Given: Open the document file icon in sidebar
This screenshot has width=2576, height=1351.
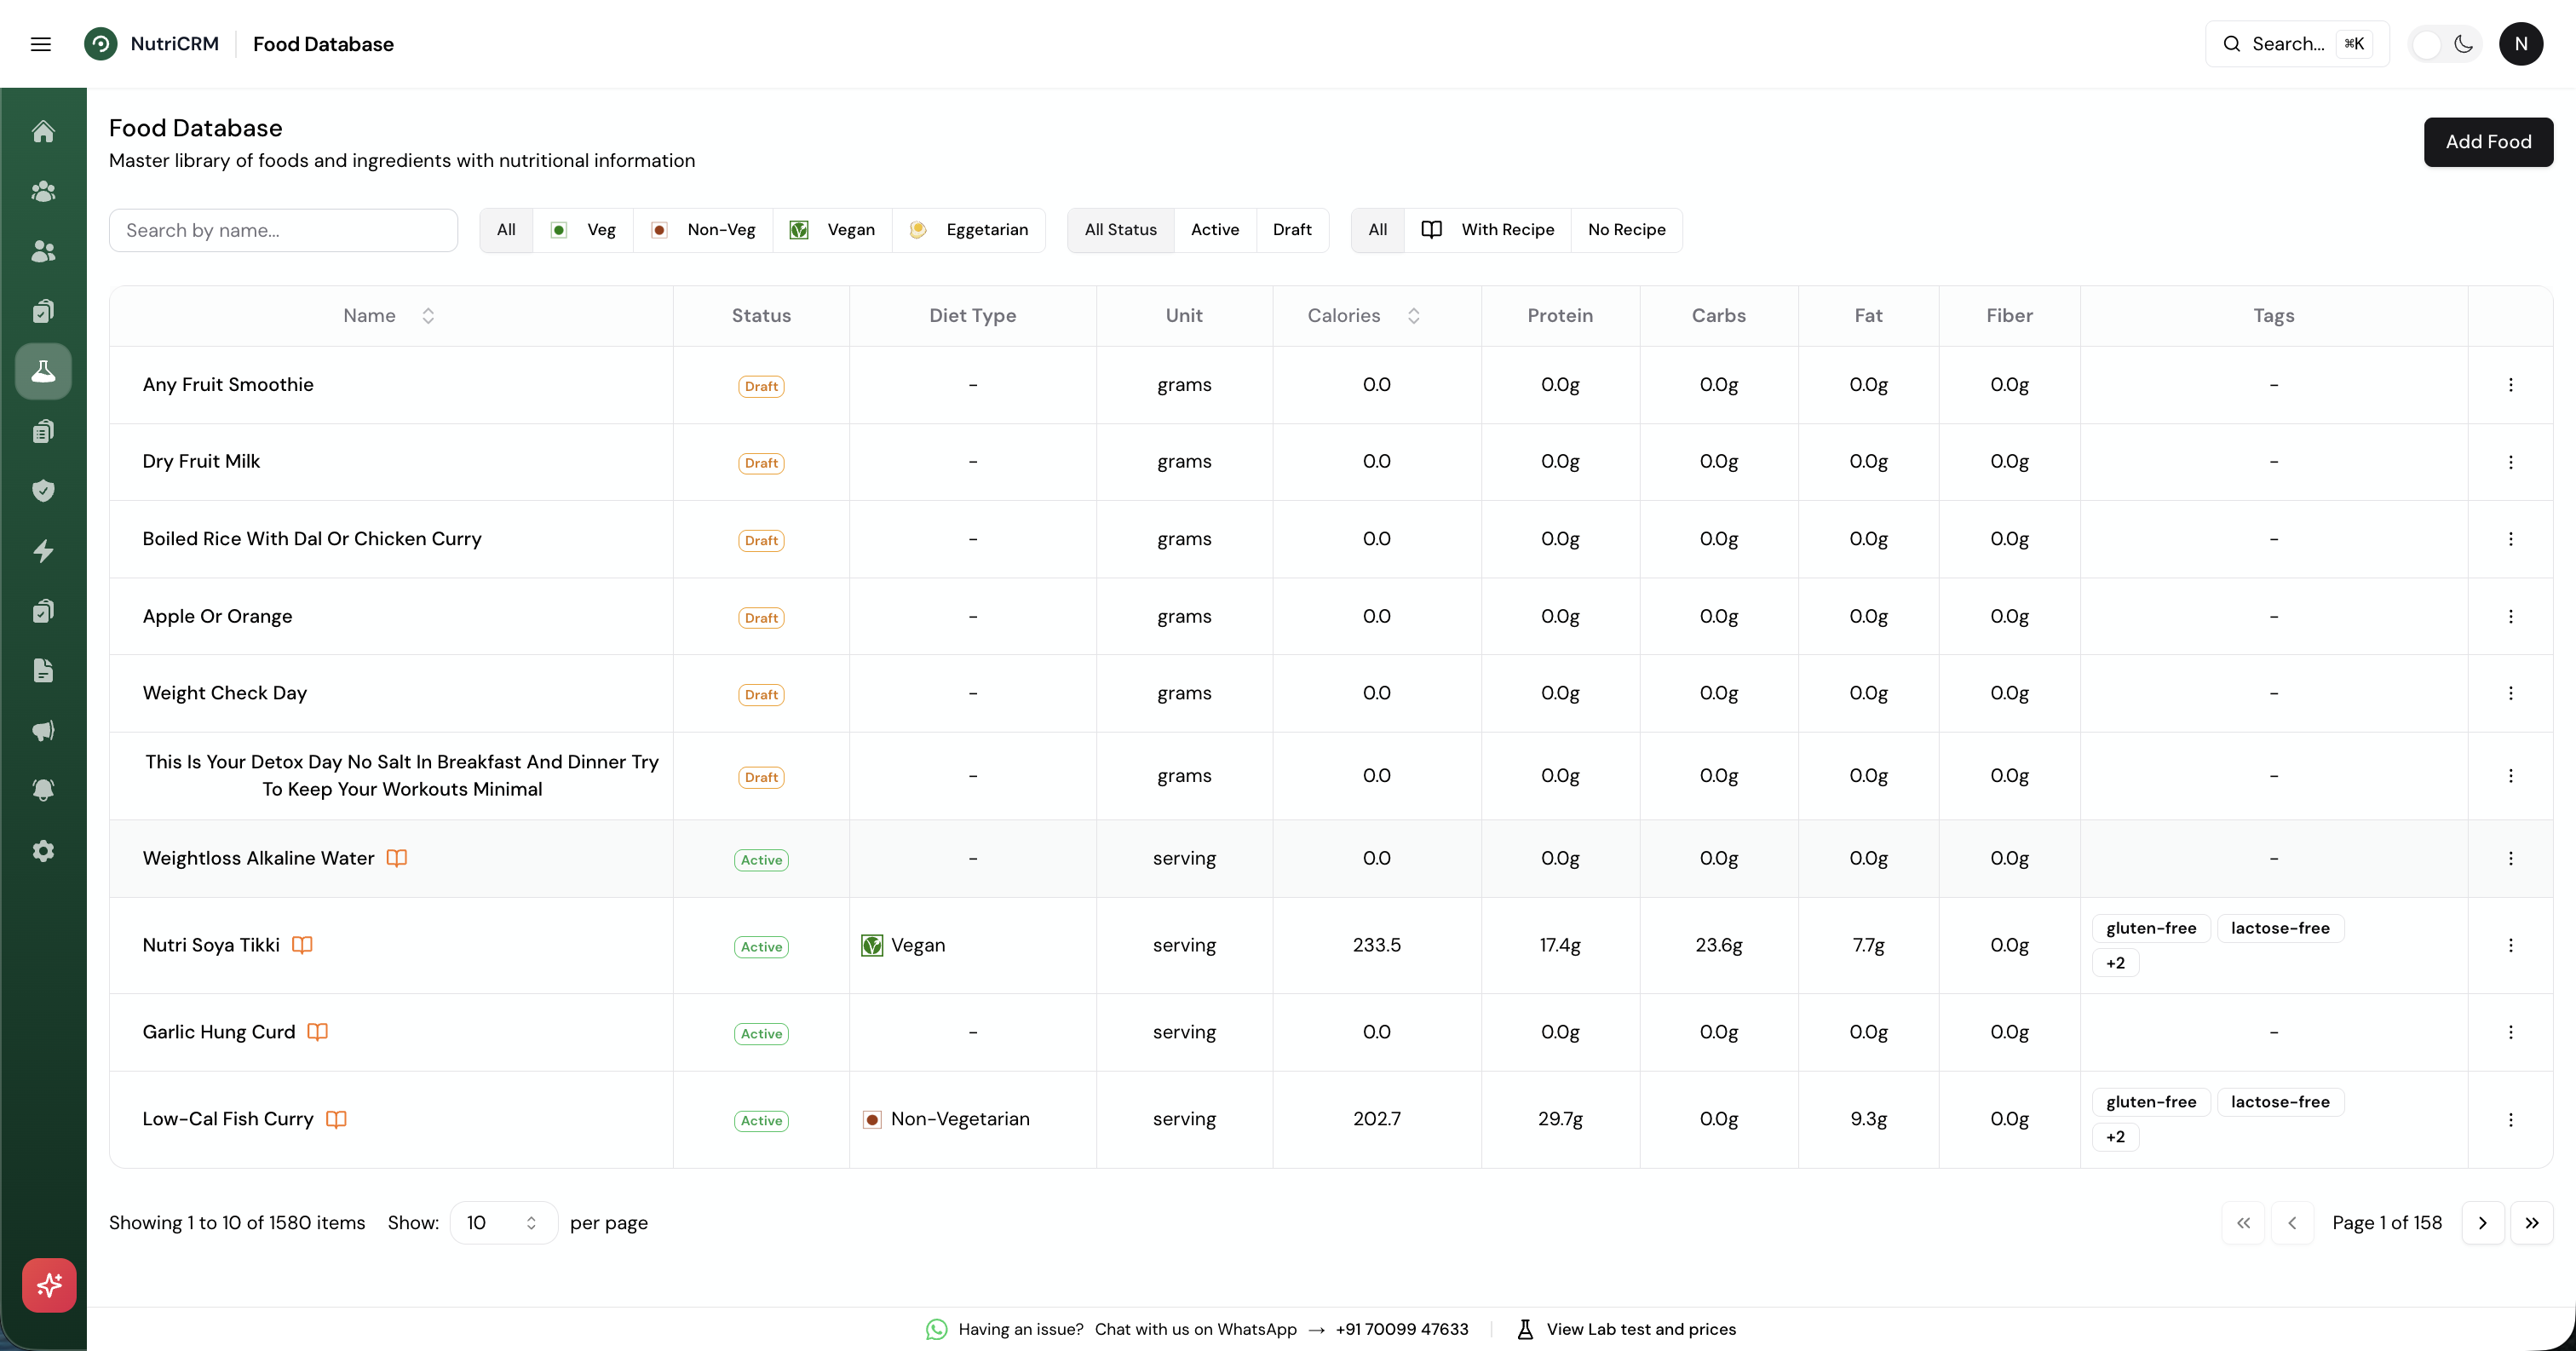Looking at the screenshot, I should [43, 671].
